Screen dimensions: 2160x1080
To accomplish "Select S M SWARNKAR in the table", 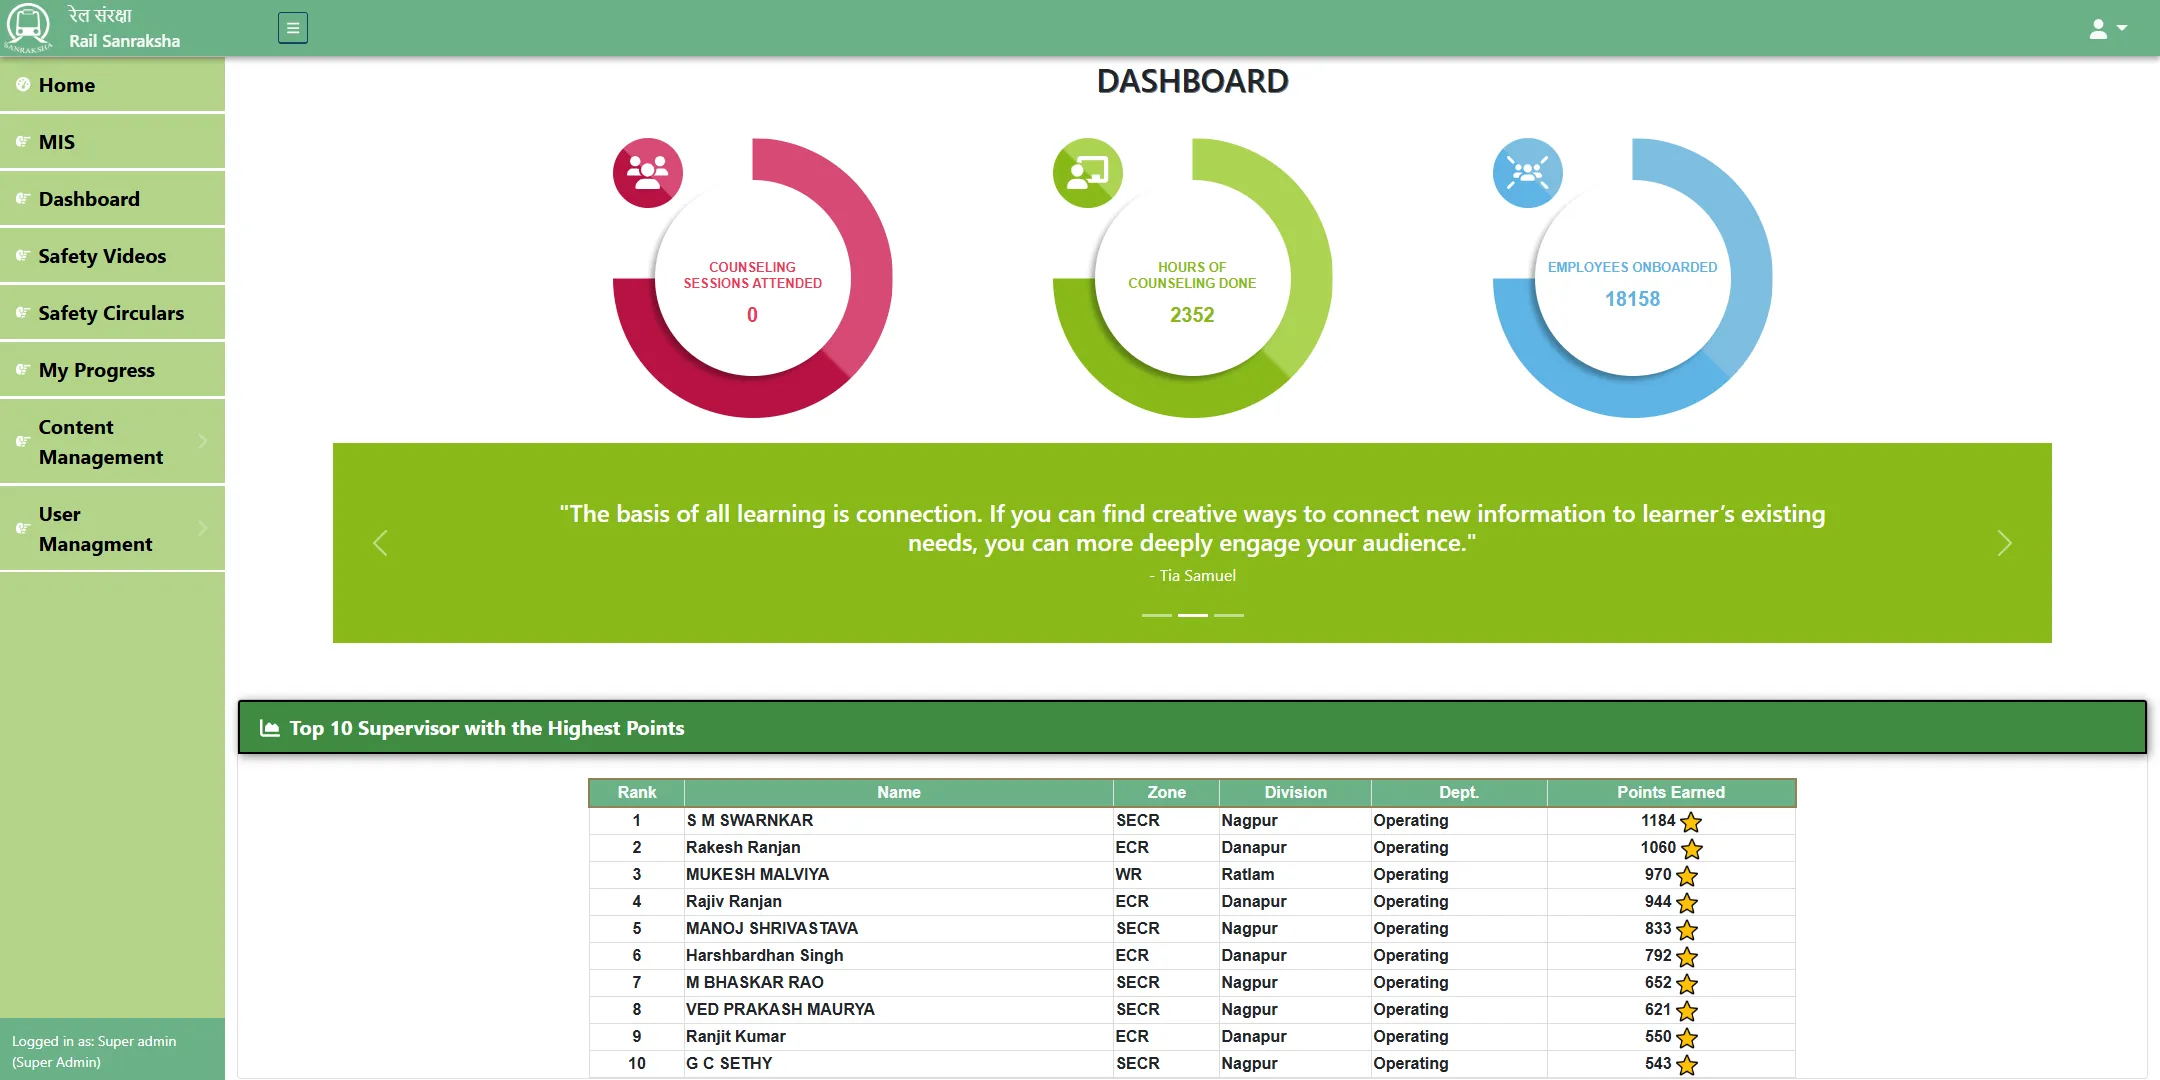I will coord(750,820).
